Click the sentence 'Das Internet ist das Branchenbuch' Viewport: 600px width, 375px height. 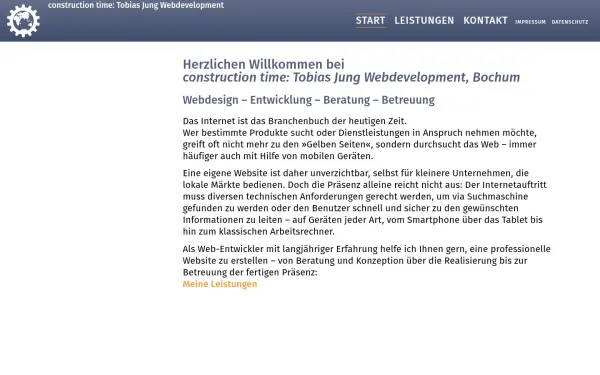[x=294, y=121]
